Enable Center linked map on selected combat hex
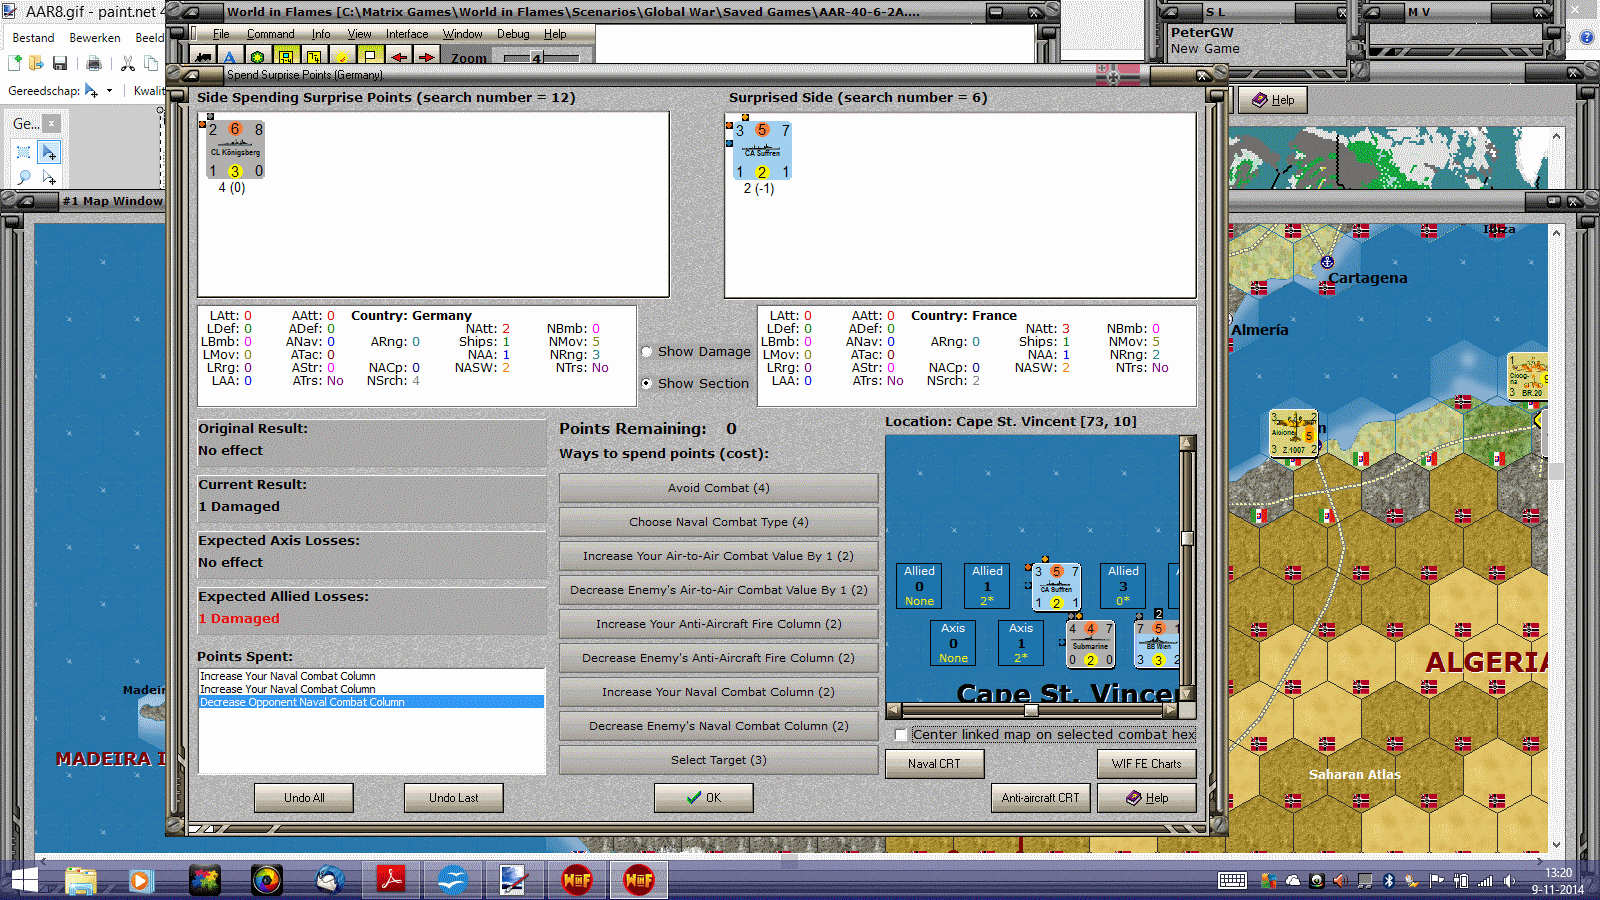The height and width of the screenshot is (900, 1600). click(x=901, y=735)
